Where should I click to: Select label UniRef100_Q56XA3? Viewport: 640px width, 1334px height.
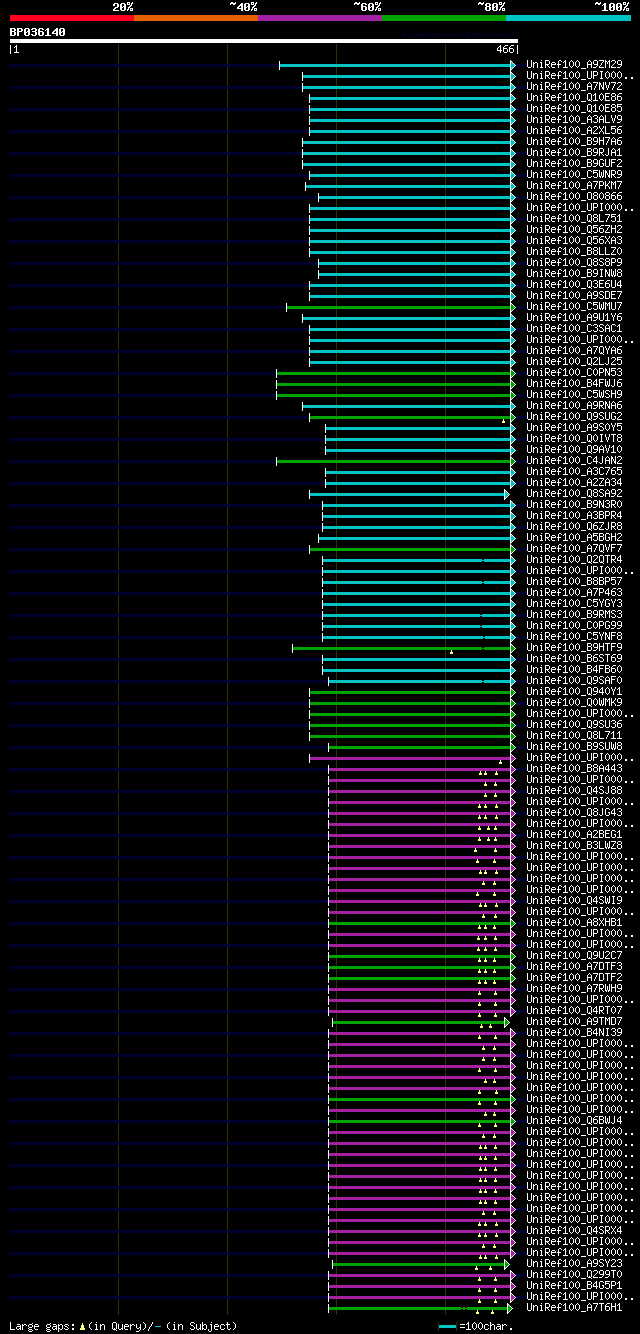[574, 241]
